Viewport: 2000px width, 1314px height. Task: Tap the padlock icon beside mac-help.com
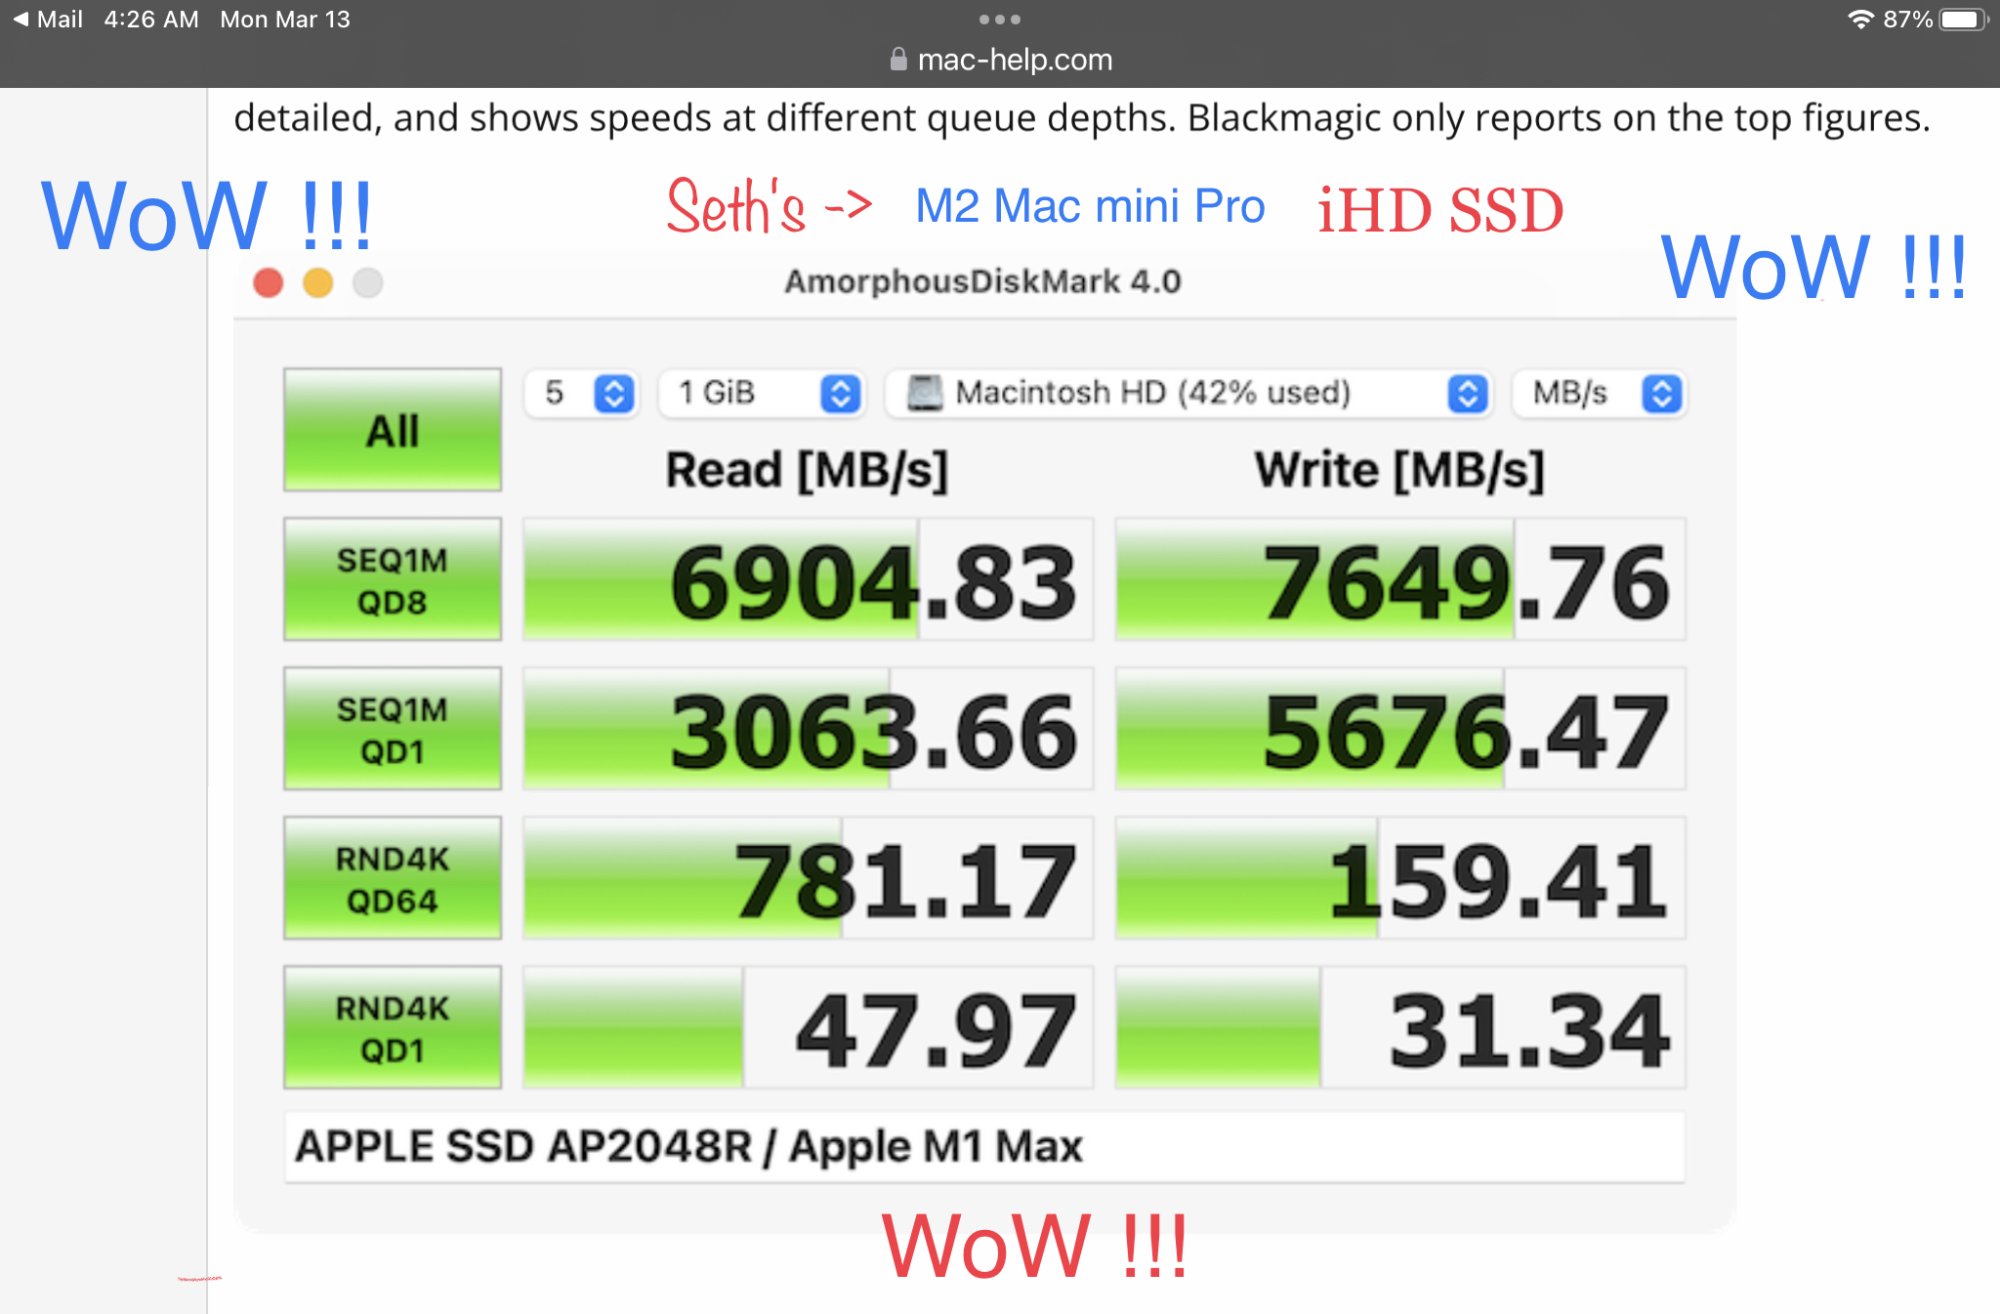click(898, 60)
